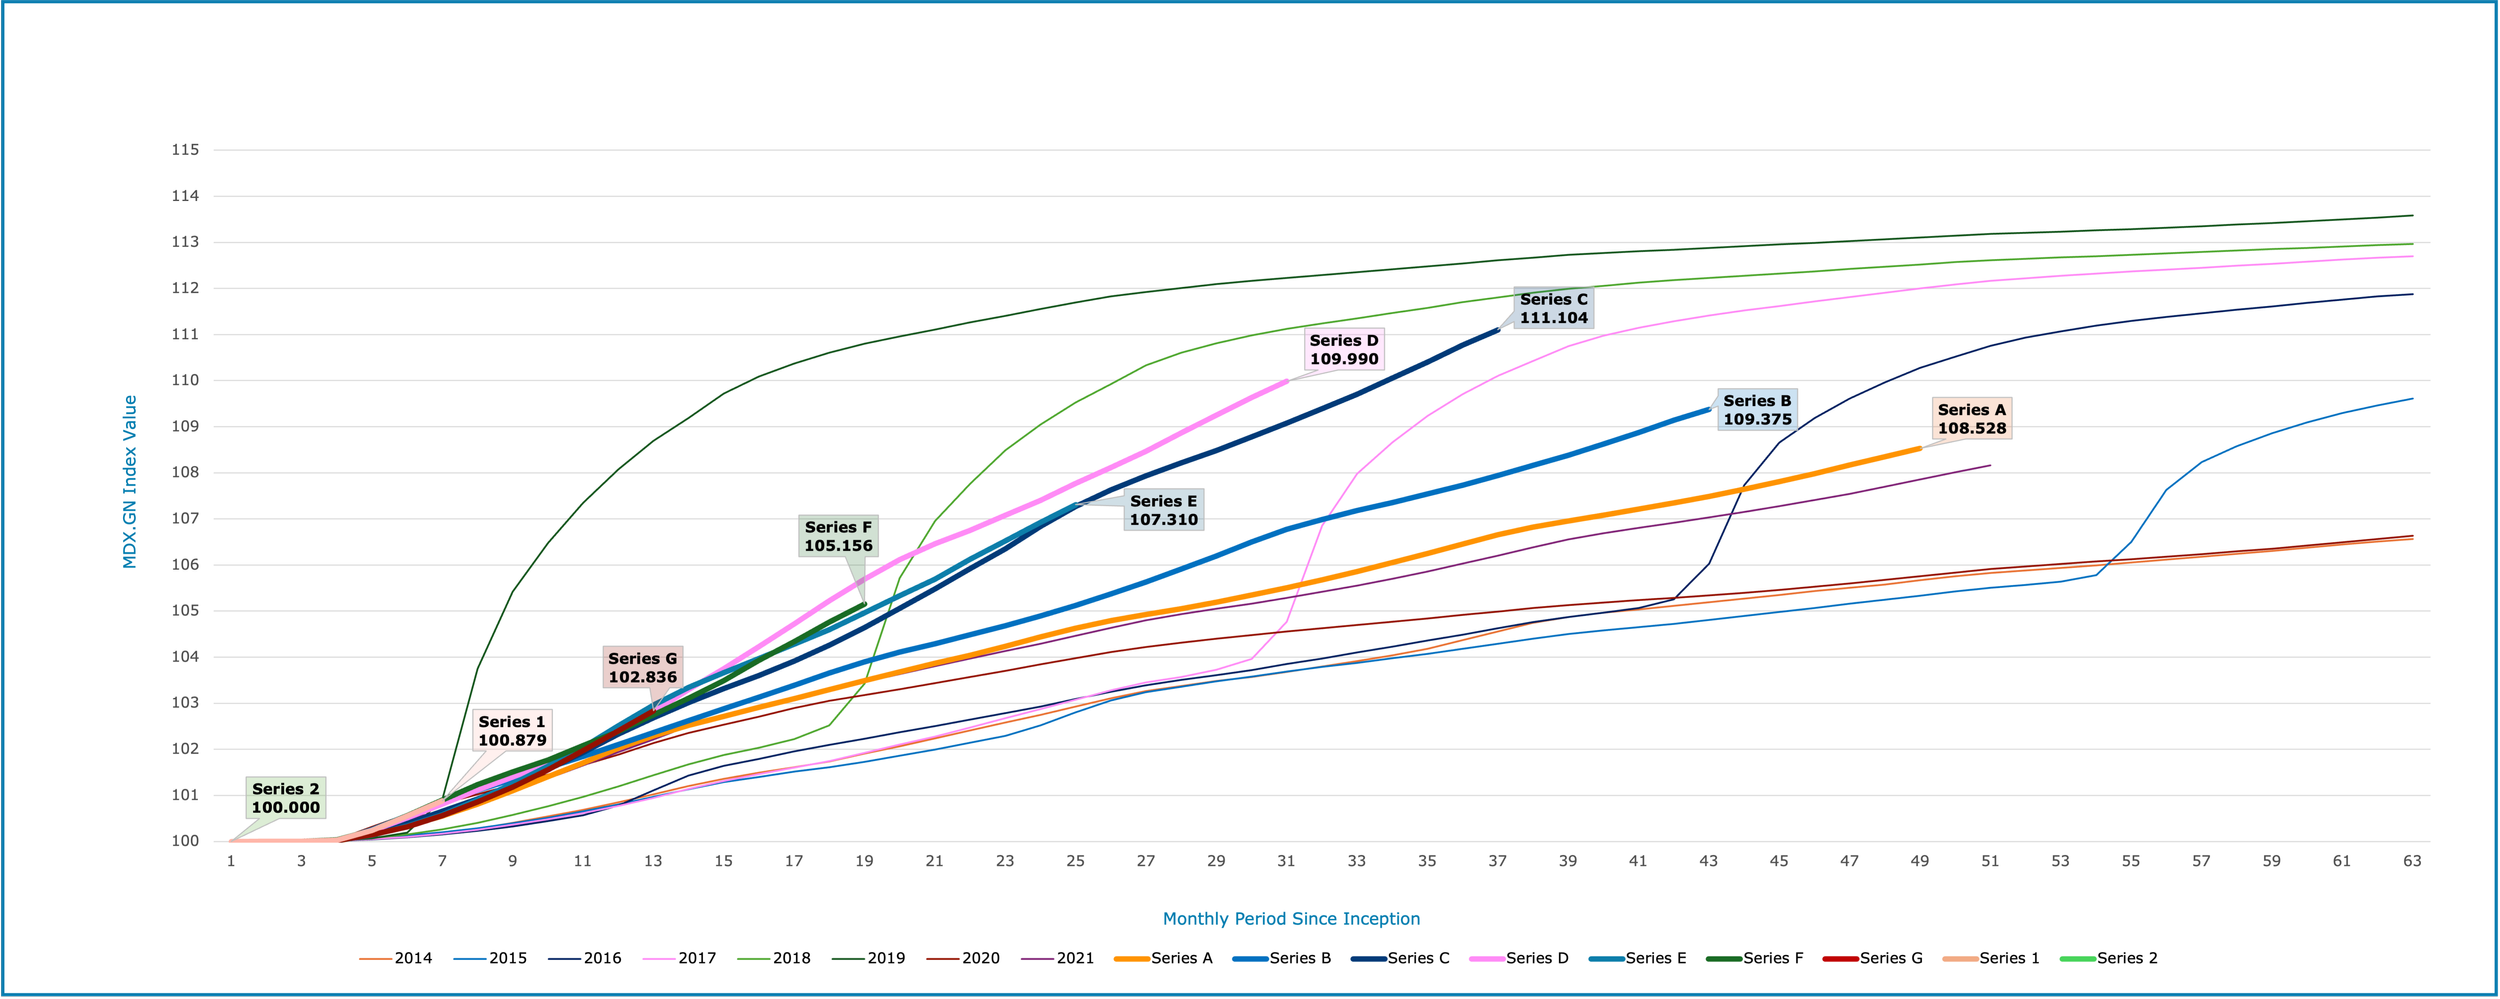Click the Monthly Period Since Inception axis label

(1290, 916)
